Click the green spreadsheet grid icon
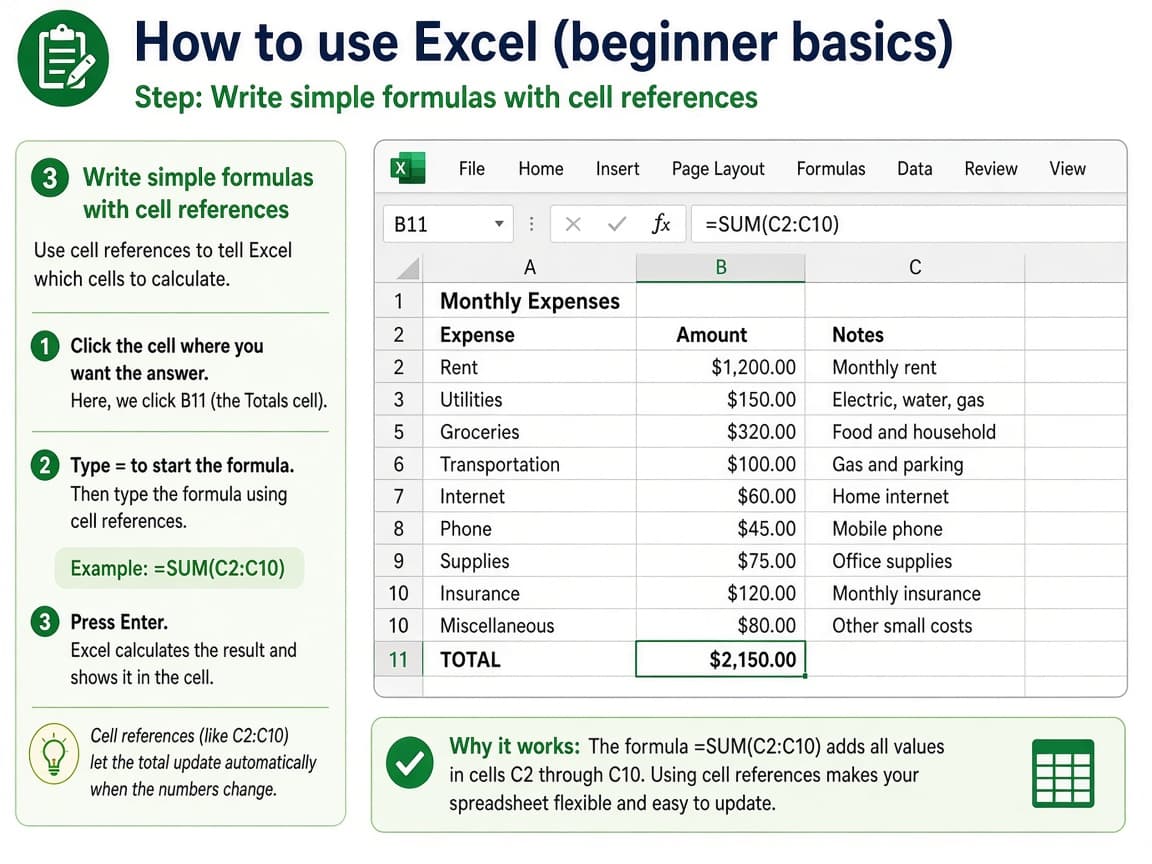 click(x=1062, y=773)
